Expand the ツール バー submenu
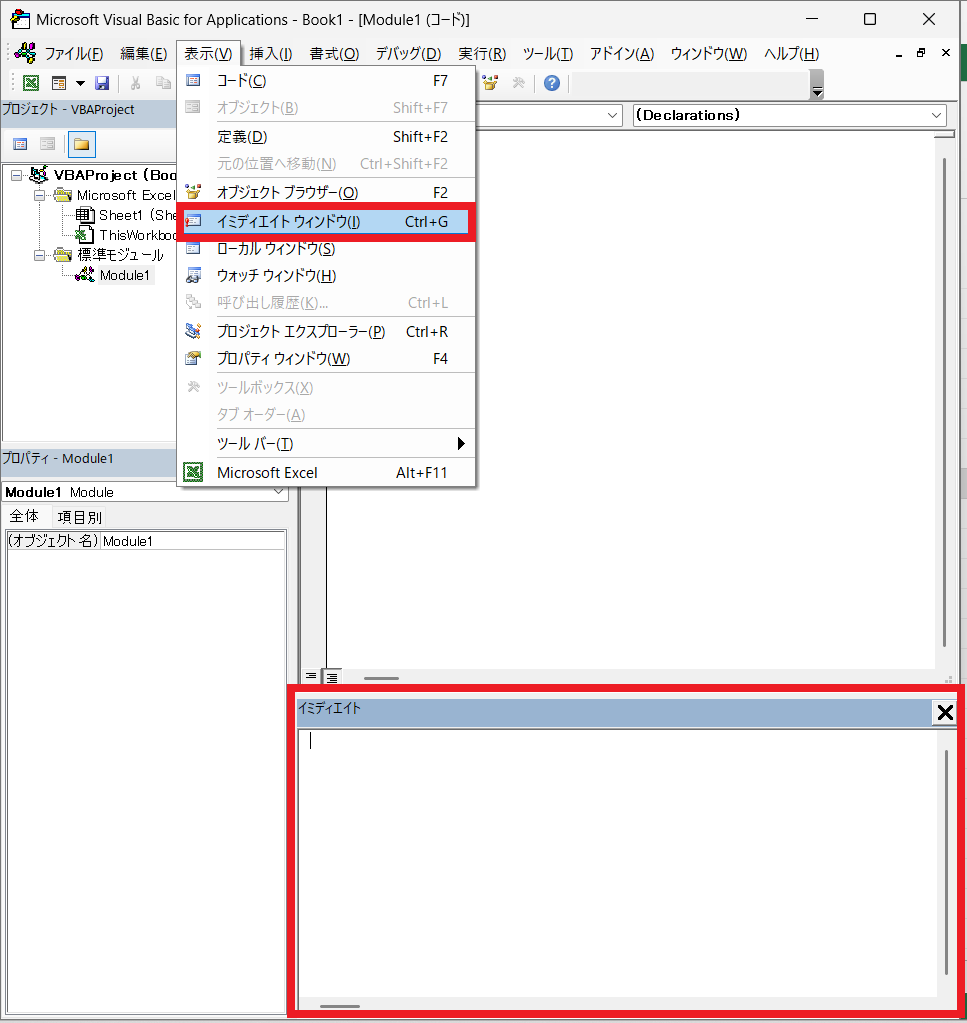The image size is (967, 1023). click(x=326, y=444)
